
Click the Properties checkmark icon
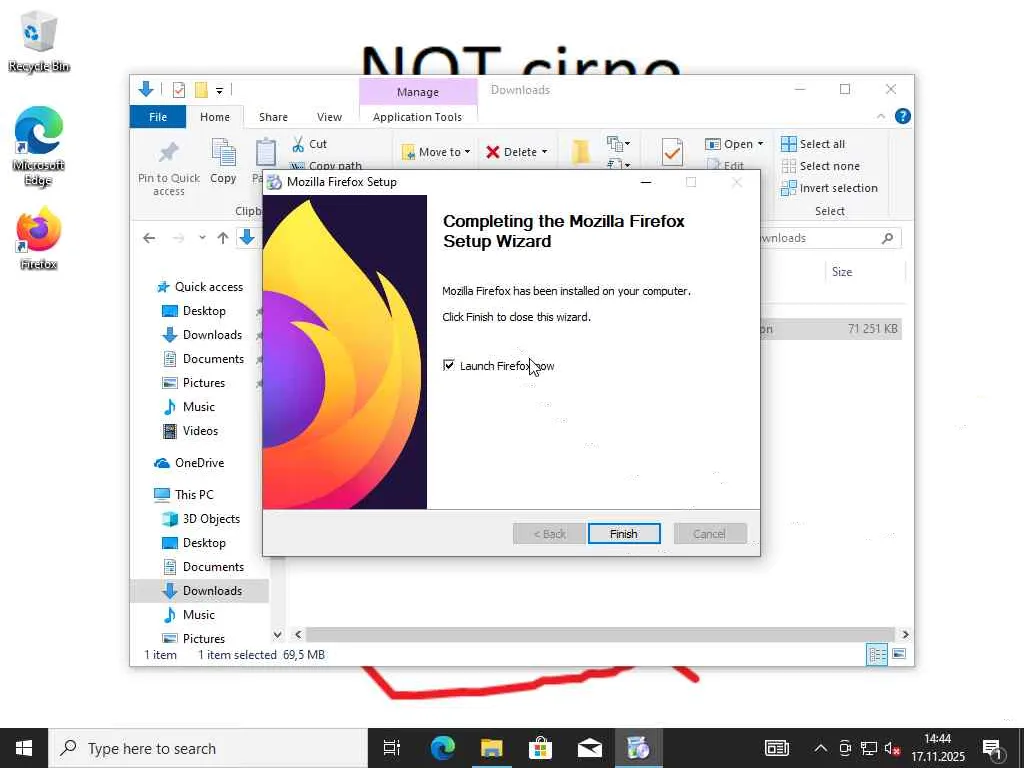tap(672, 152)
